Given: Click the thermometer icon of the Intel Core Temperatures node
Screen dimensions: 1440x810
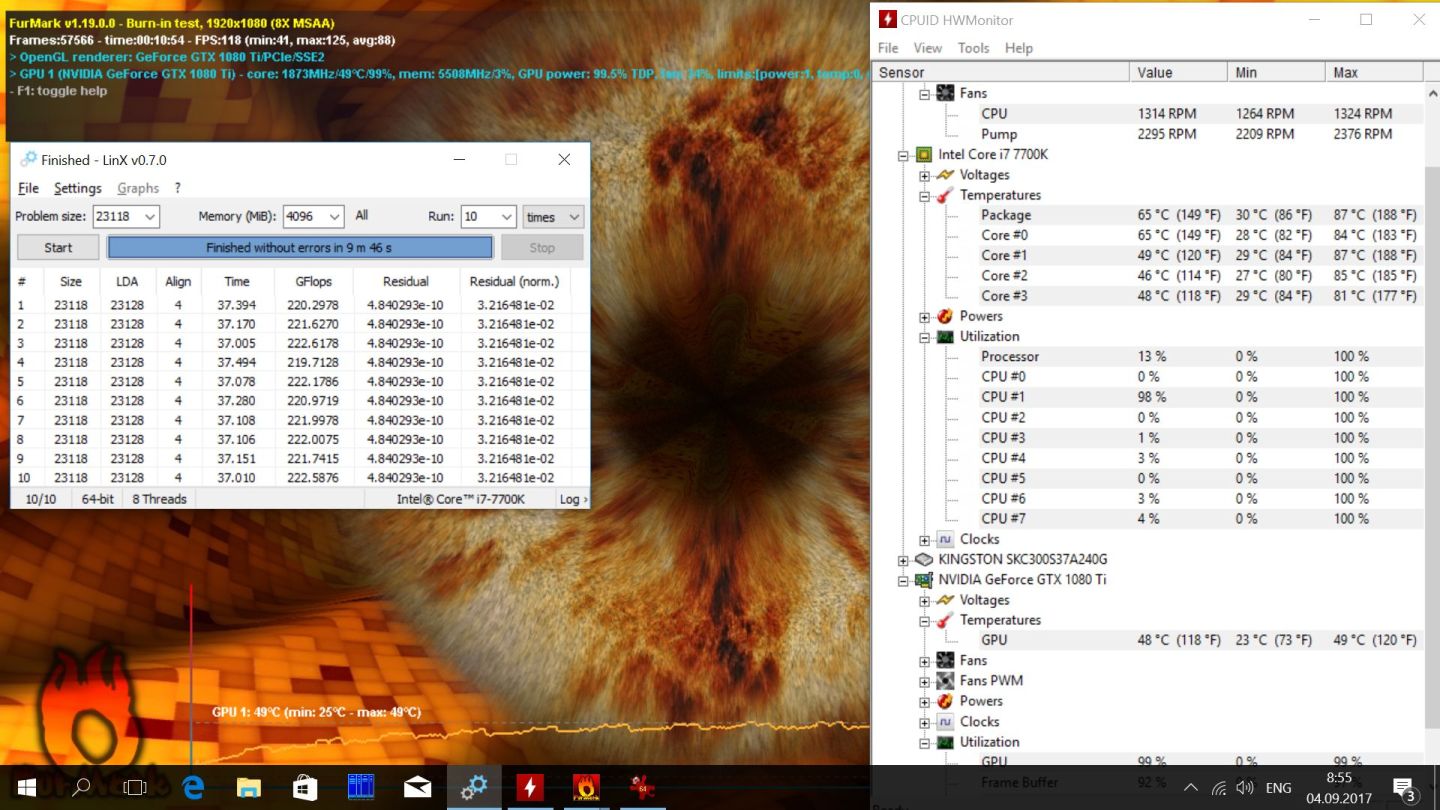Looking at the screenshot, I should point(945,195).
